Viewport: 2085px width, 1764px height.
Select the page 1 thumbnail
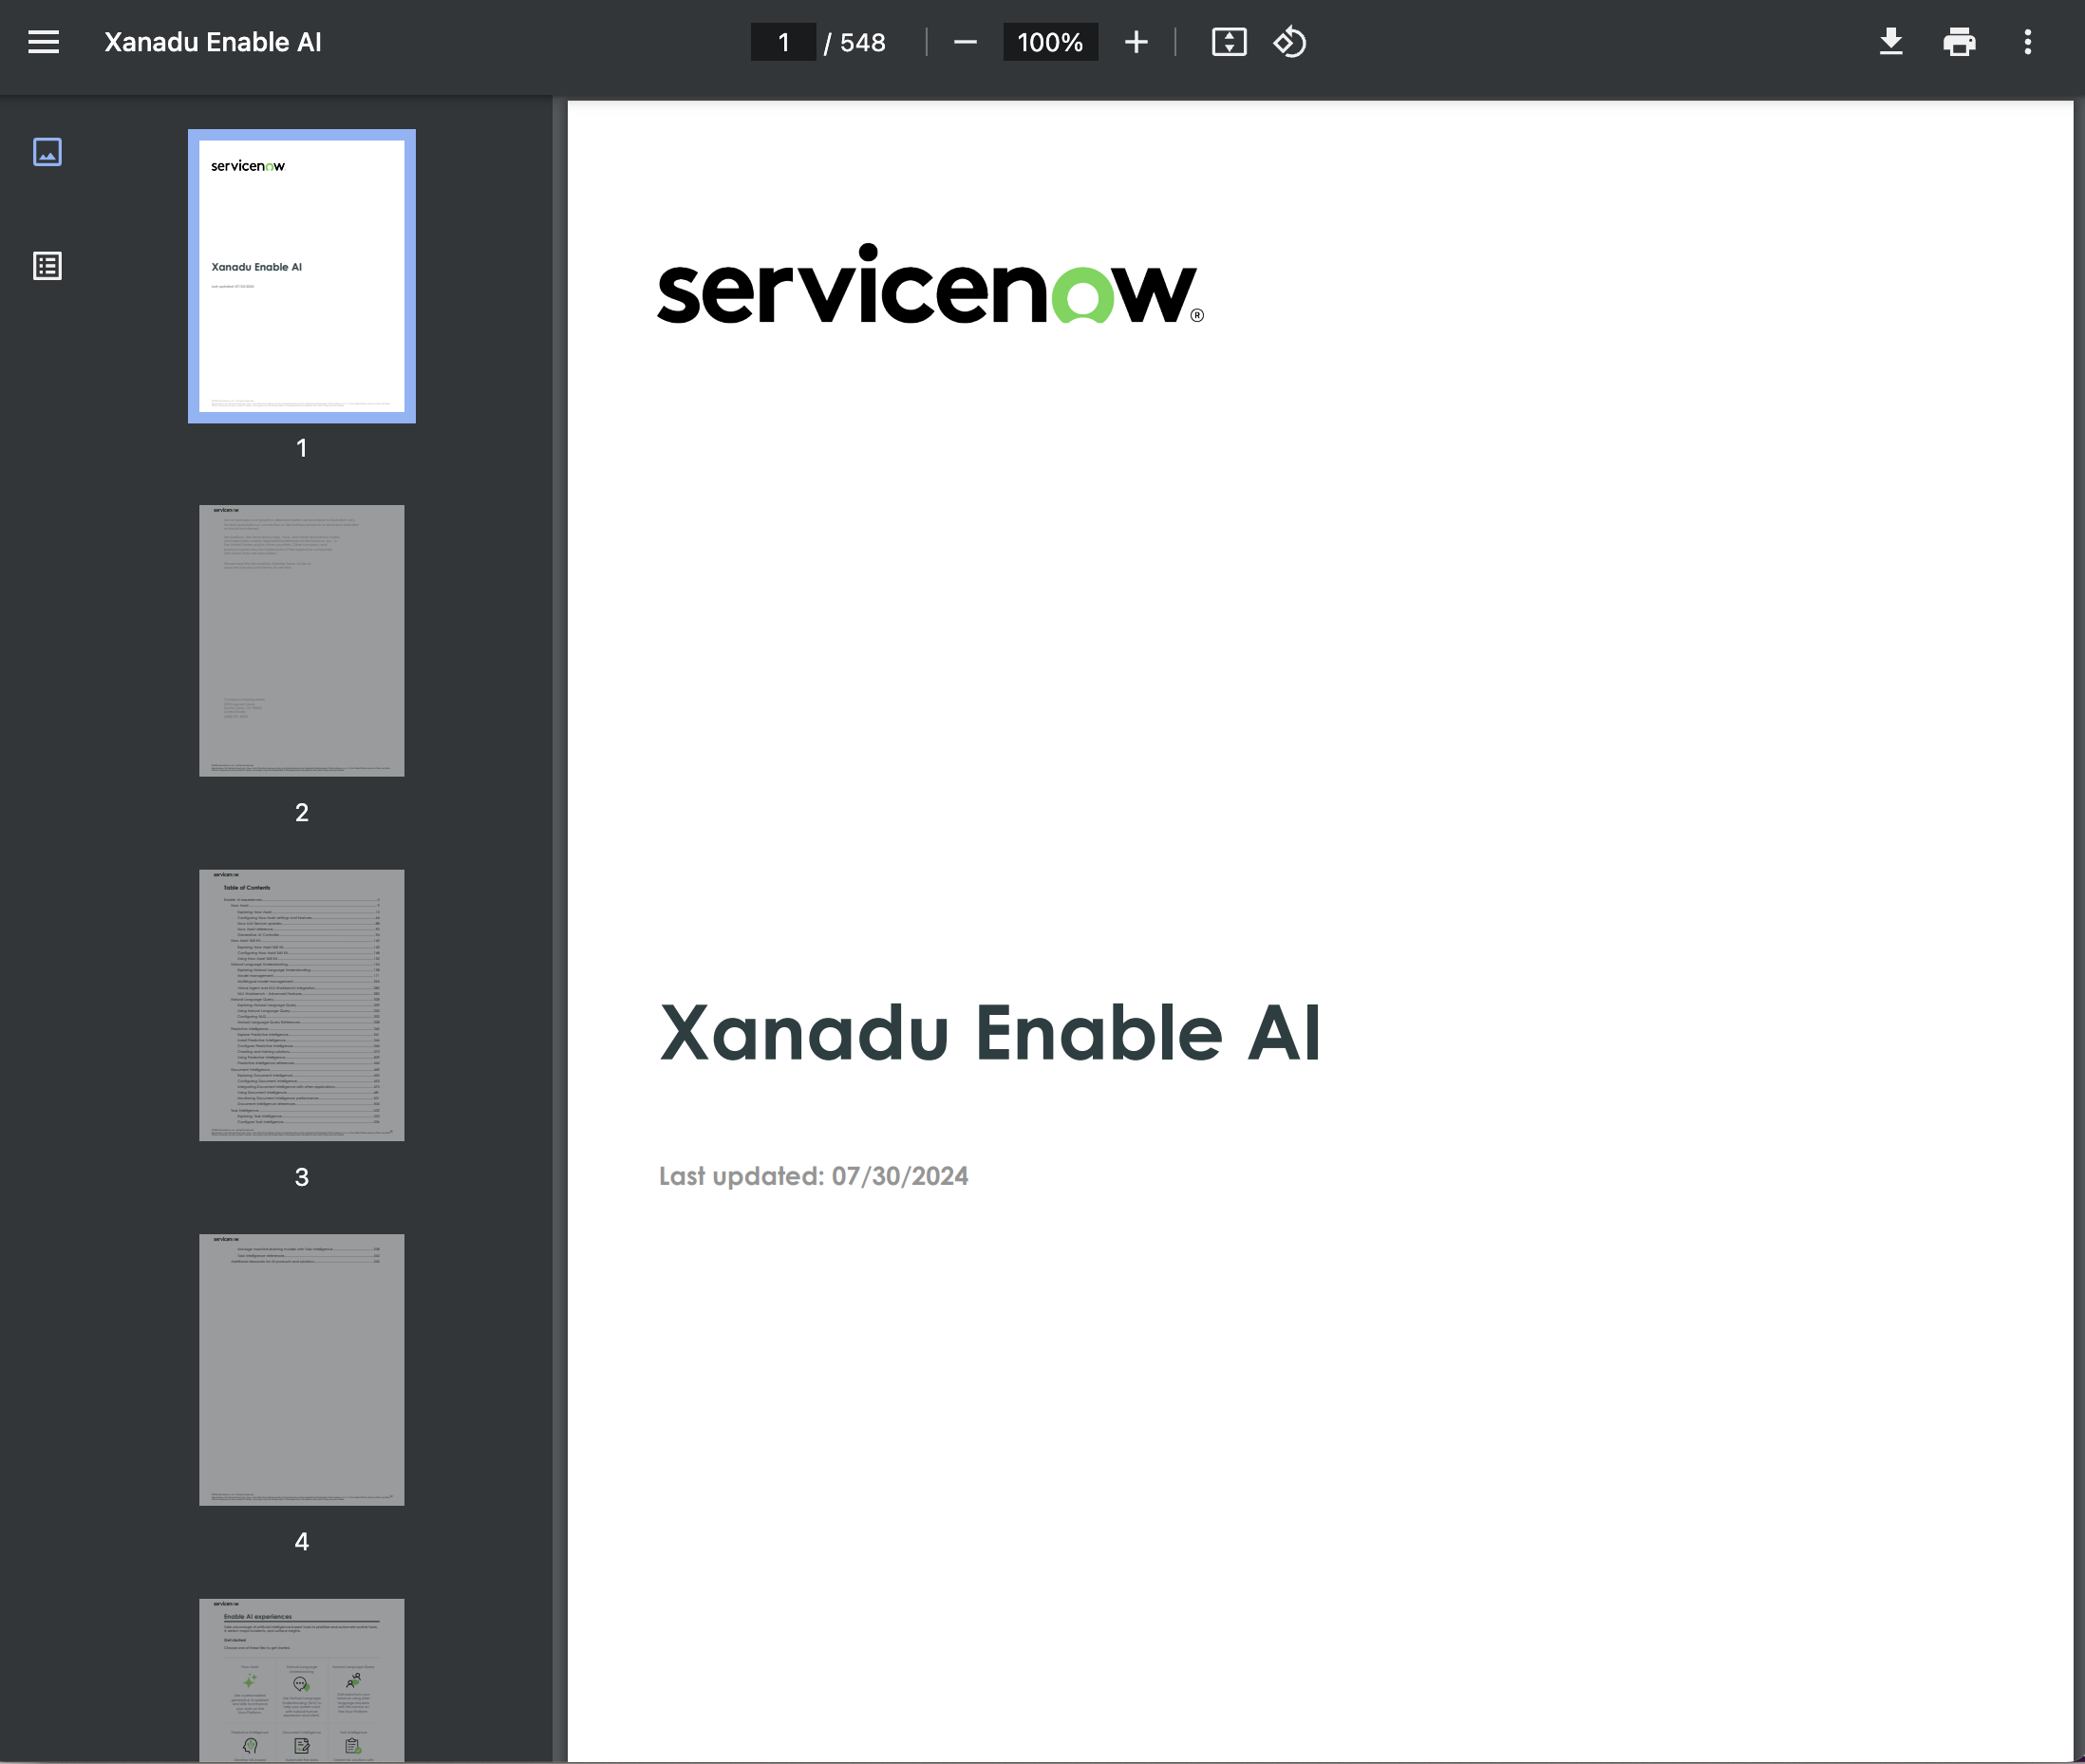[301, 276]
